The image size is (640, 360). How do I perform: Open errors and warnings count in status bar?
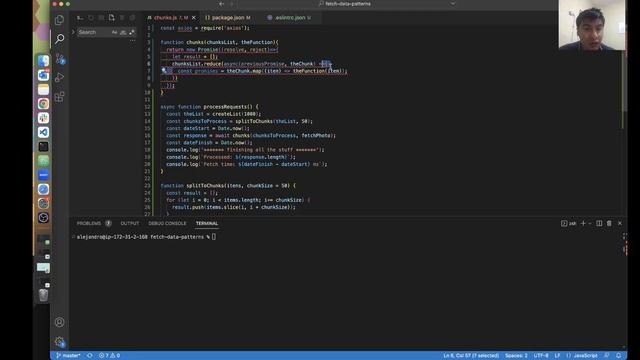pyautogui.click(x=109, y=356)
